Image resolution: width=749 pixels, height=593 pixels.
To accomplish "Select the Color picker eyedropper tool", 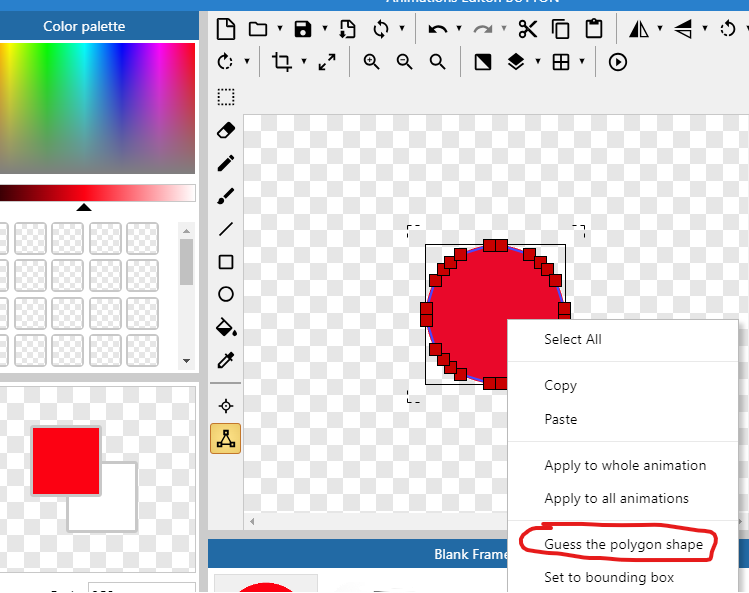I will pos(226,360).
